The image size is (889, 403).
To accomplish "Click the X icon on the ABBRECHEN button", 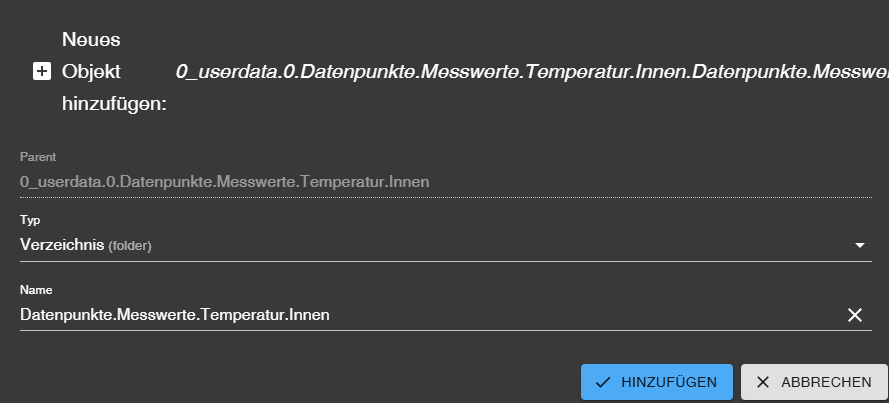I will 763,382.
